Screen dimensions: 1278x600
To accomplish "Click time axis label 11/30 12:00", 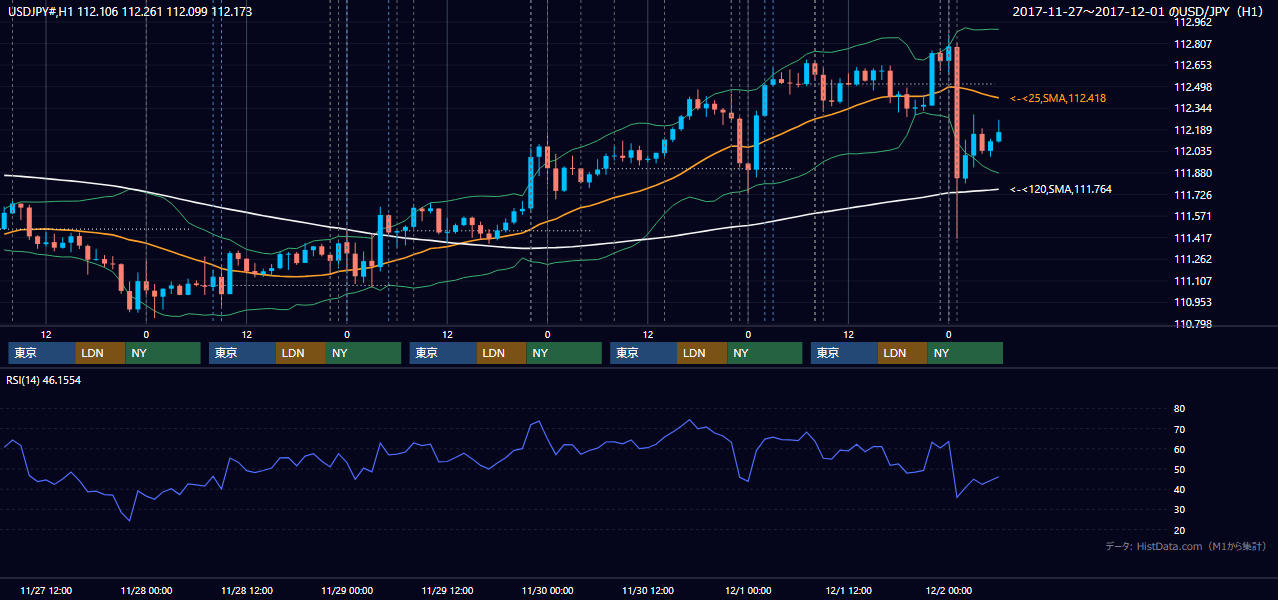I will tap(647, 590).
